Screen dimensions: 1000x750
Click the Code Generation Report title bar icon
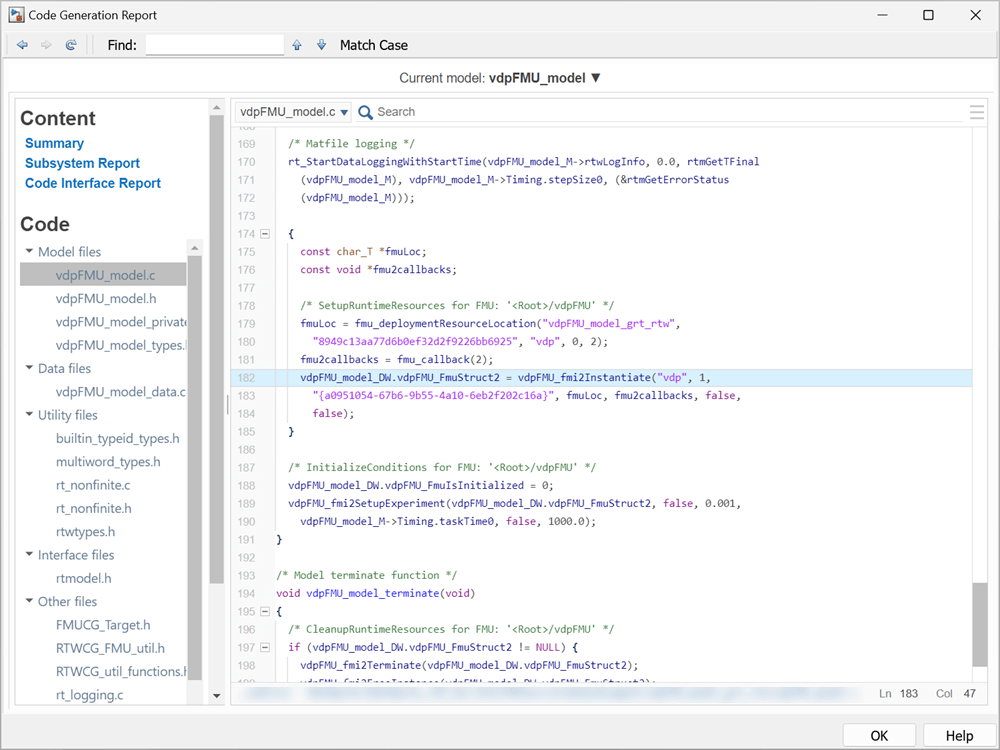coord(14,14)
